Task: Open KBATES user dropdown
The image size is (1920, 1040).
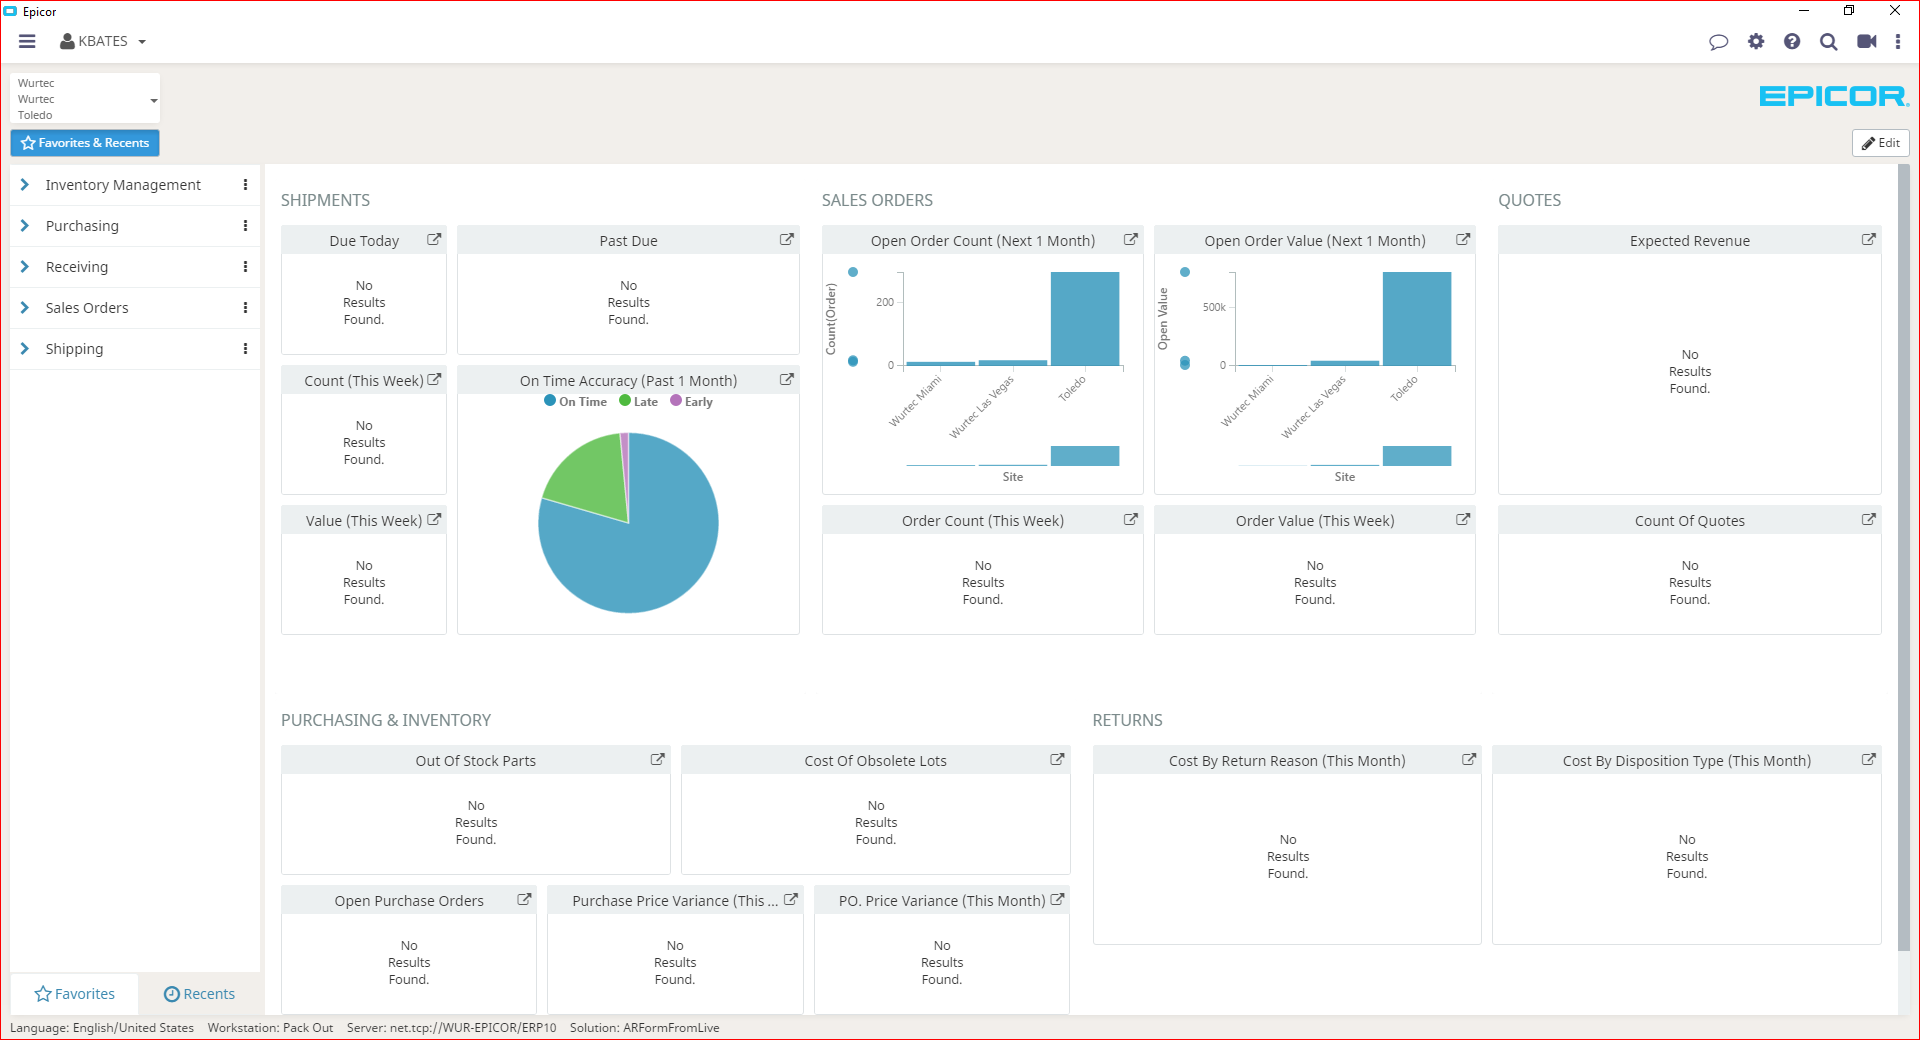Action: (103, 41)
